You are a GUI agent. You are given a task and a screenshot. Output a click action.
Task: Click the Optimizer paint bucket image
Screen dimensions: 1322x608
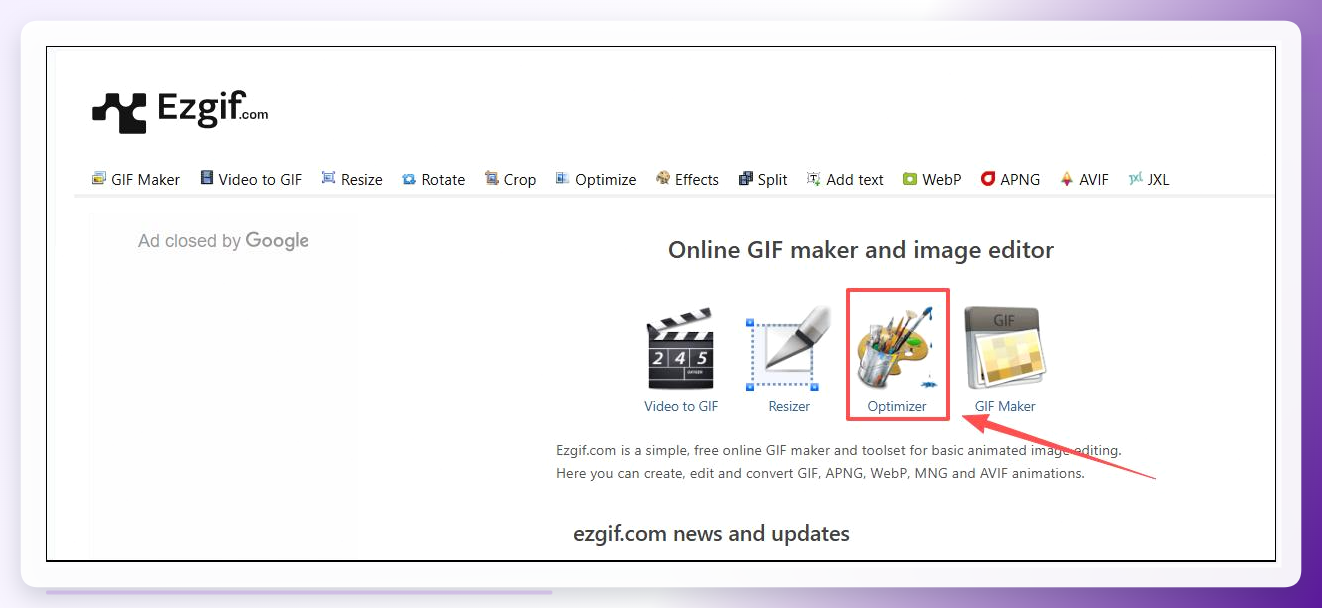click(x=897, y=346)
